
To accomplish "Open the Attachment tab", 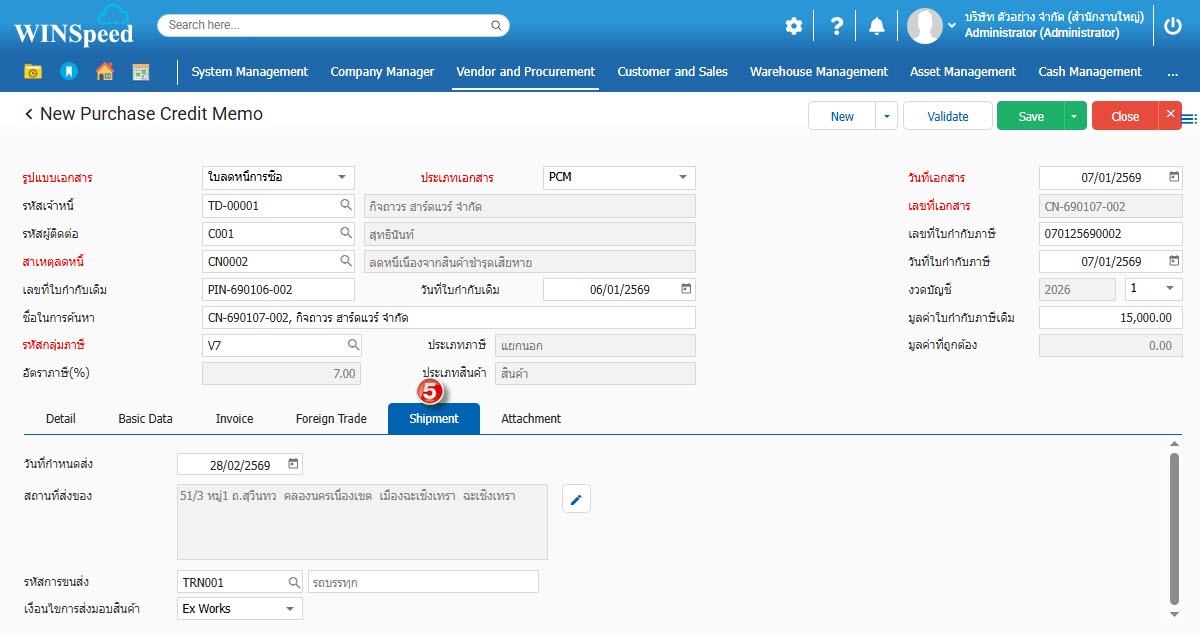I will coord(531,419).
